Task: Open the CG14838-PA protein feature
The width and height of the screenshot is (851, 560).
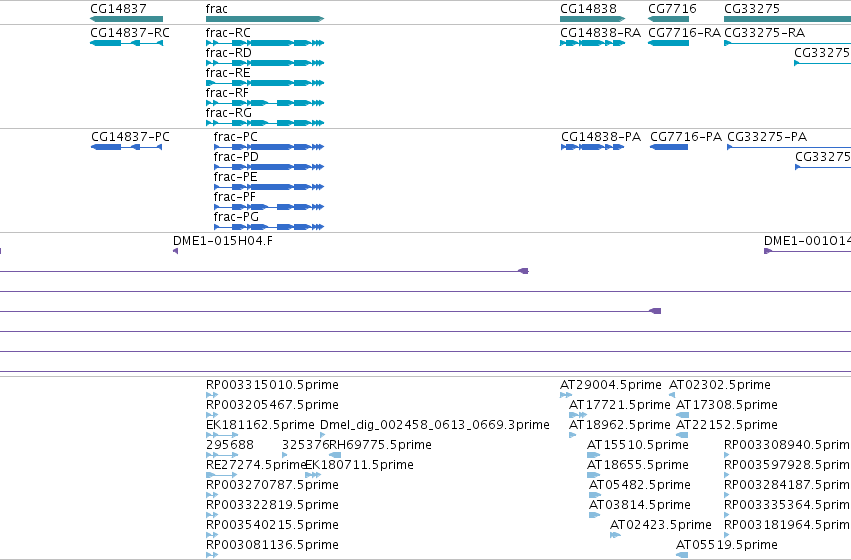Action: [x=592, y=147]
